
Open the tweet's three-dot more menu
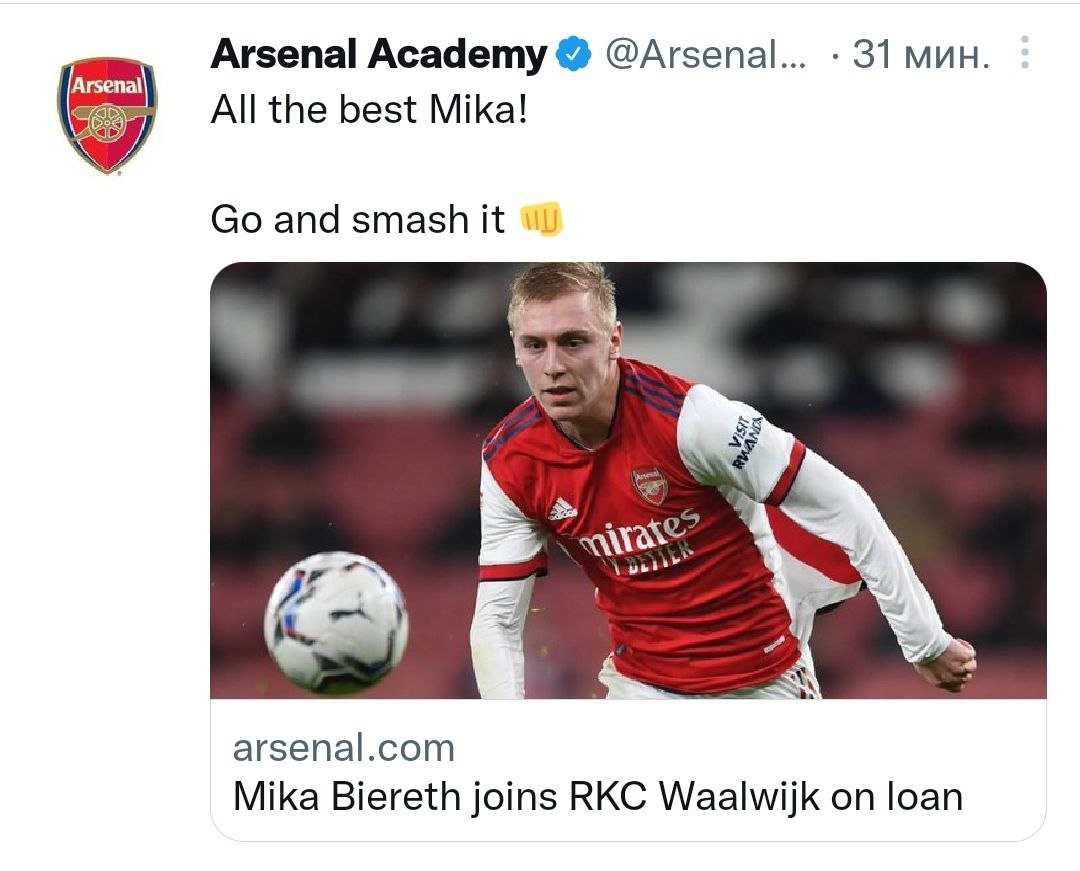1024,54
